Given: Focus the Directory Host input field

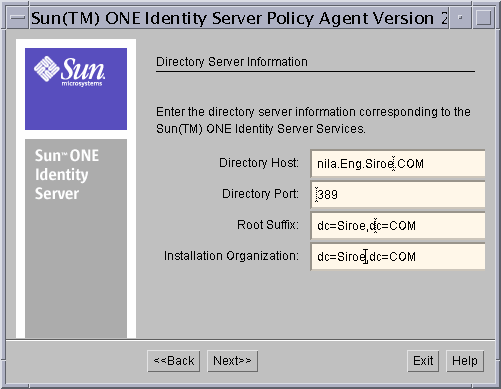Looking at the screenshot, I should point(398,163).
